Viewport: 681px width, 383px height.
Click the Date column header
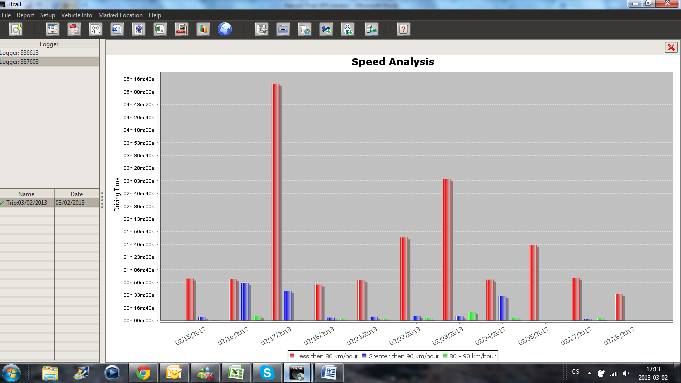pos(77,194)
